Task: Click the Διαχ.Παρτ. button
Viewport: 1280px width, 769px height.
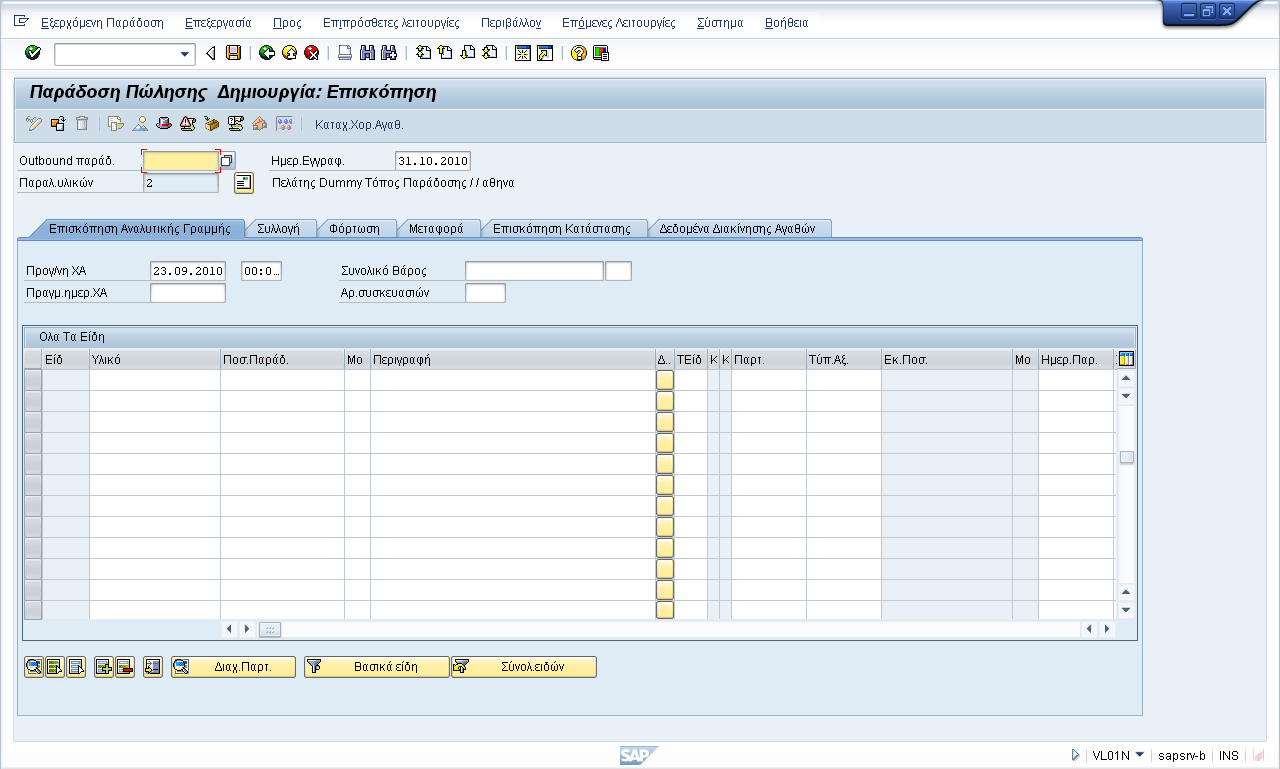Action: 234,667
